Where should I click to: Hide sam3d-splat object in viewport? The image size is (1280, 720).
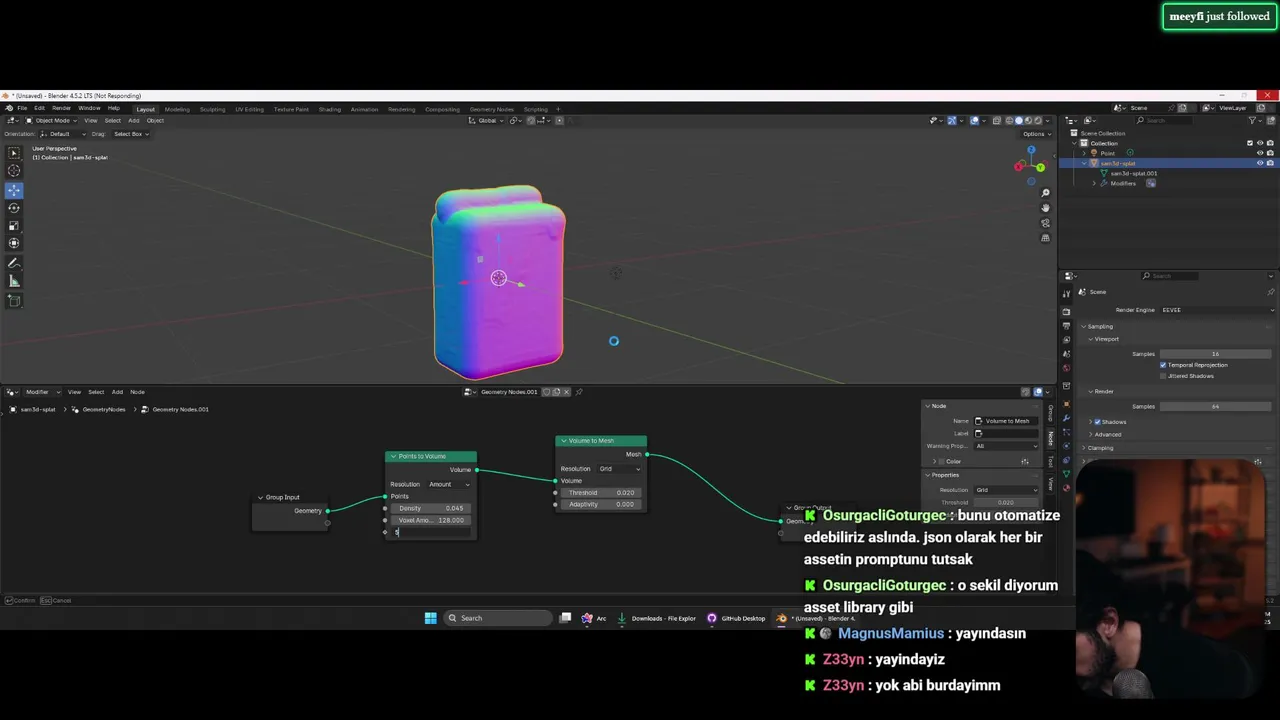point(1259,163)
